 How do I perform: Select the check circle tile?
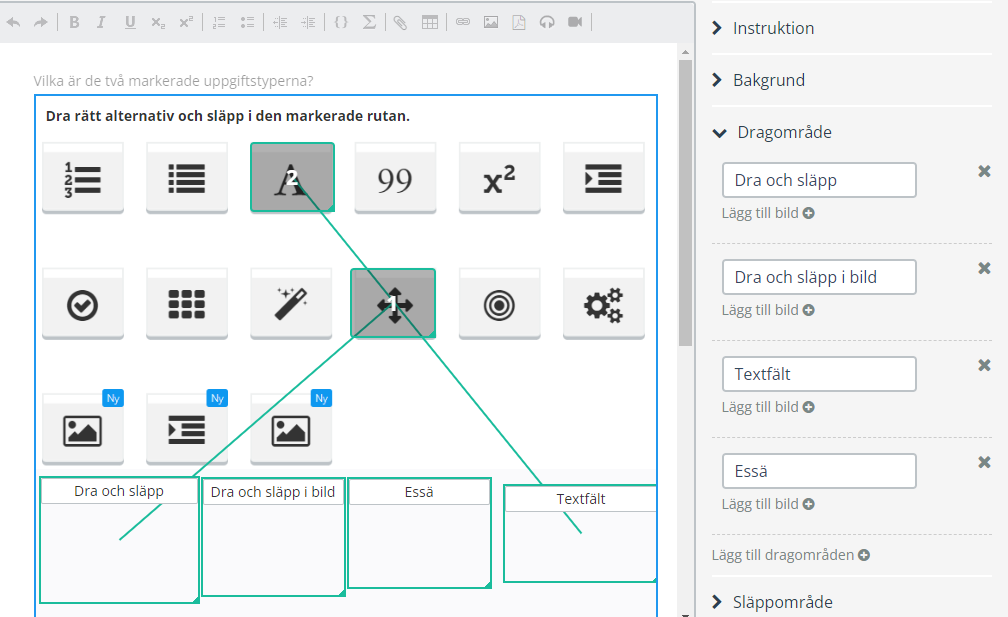coord(83,304)
